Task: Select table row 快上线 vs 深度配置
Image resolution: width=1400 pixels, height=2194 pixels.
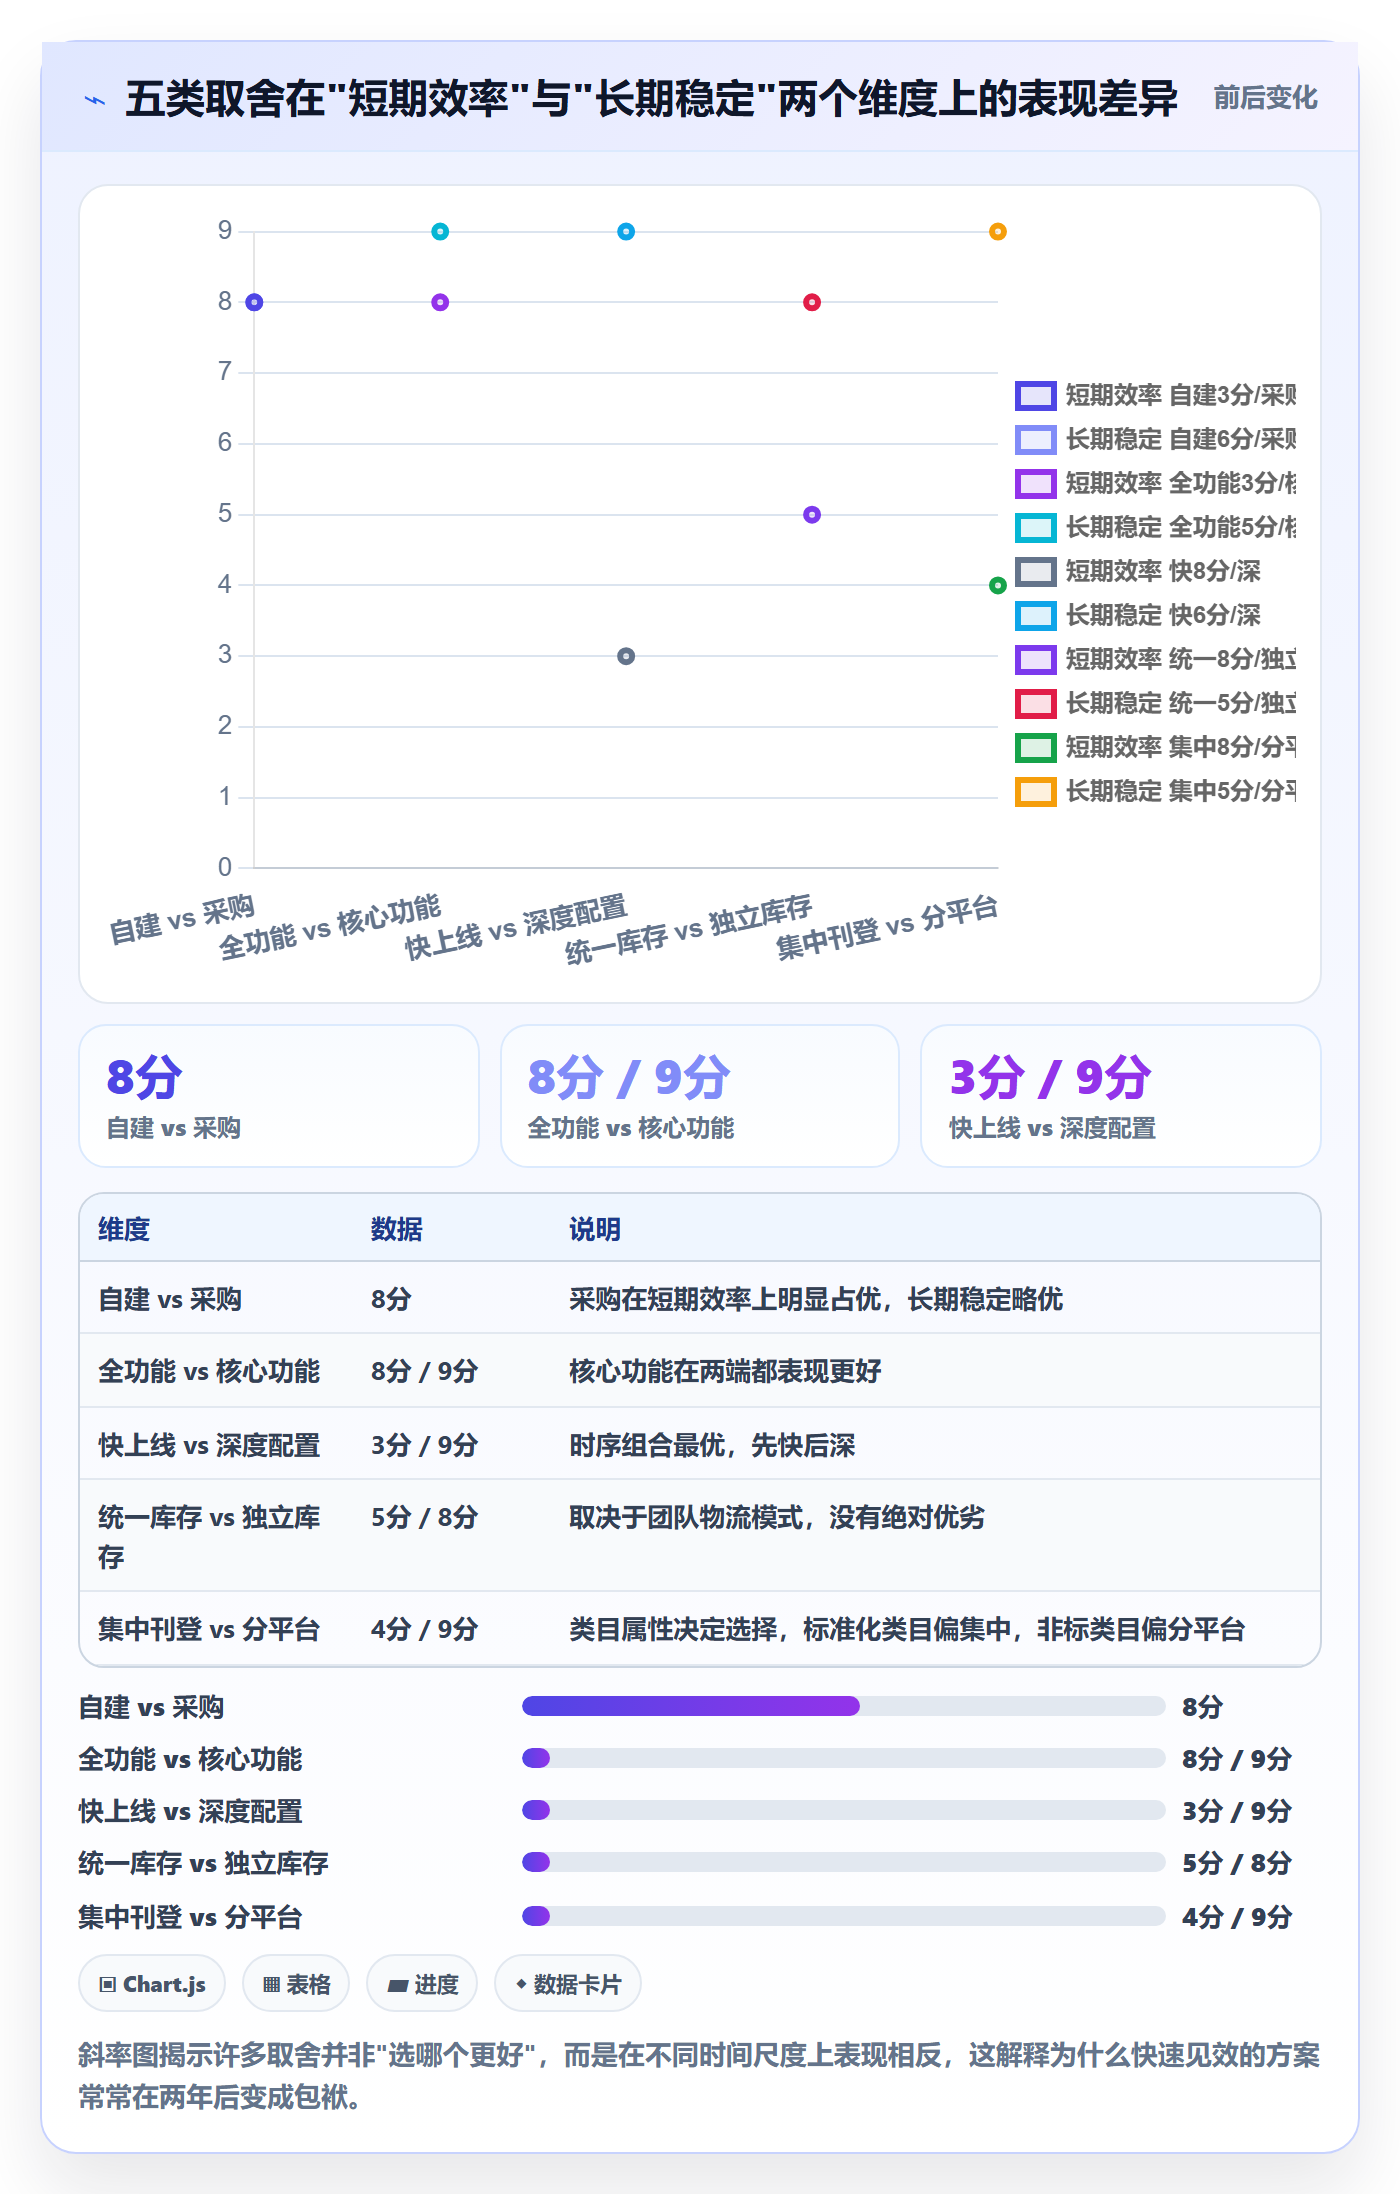Action: (x=700, y=1444)
